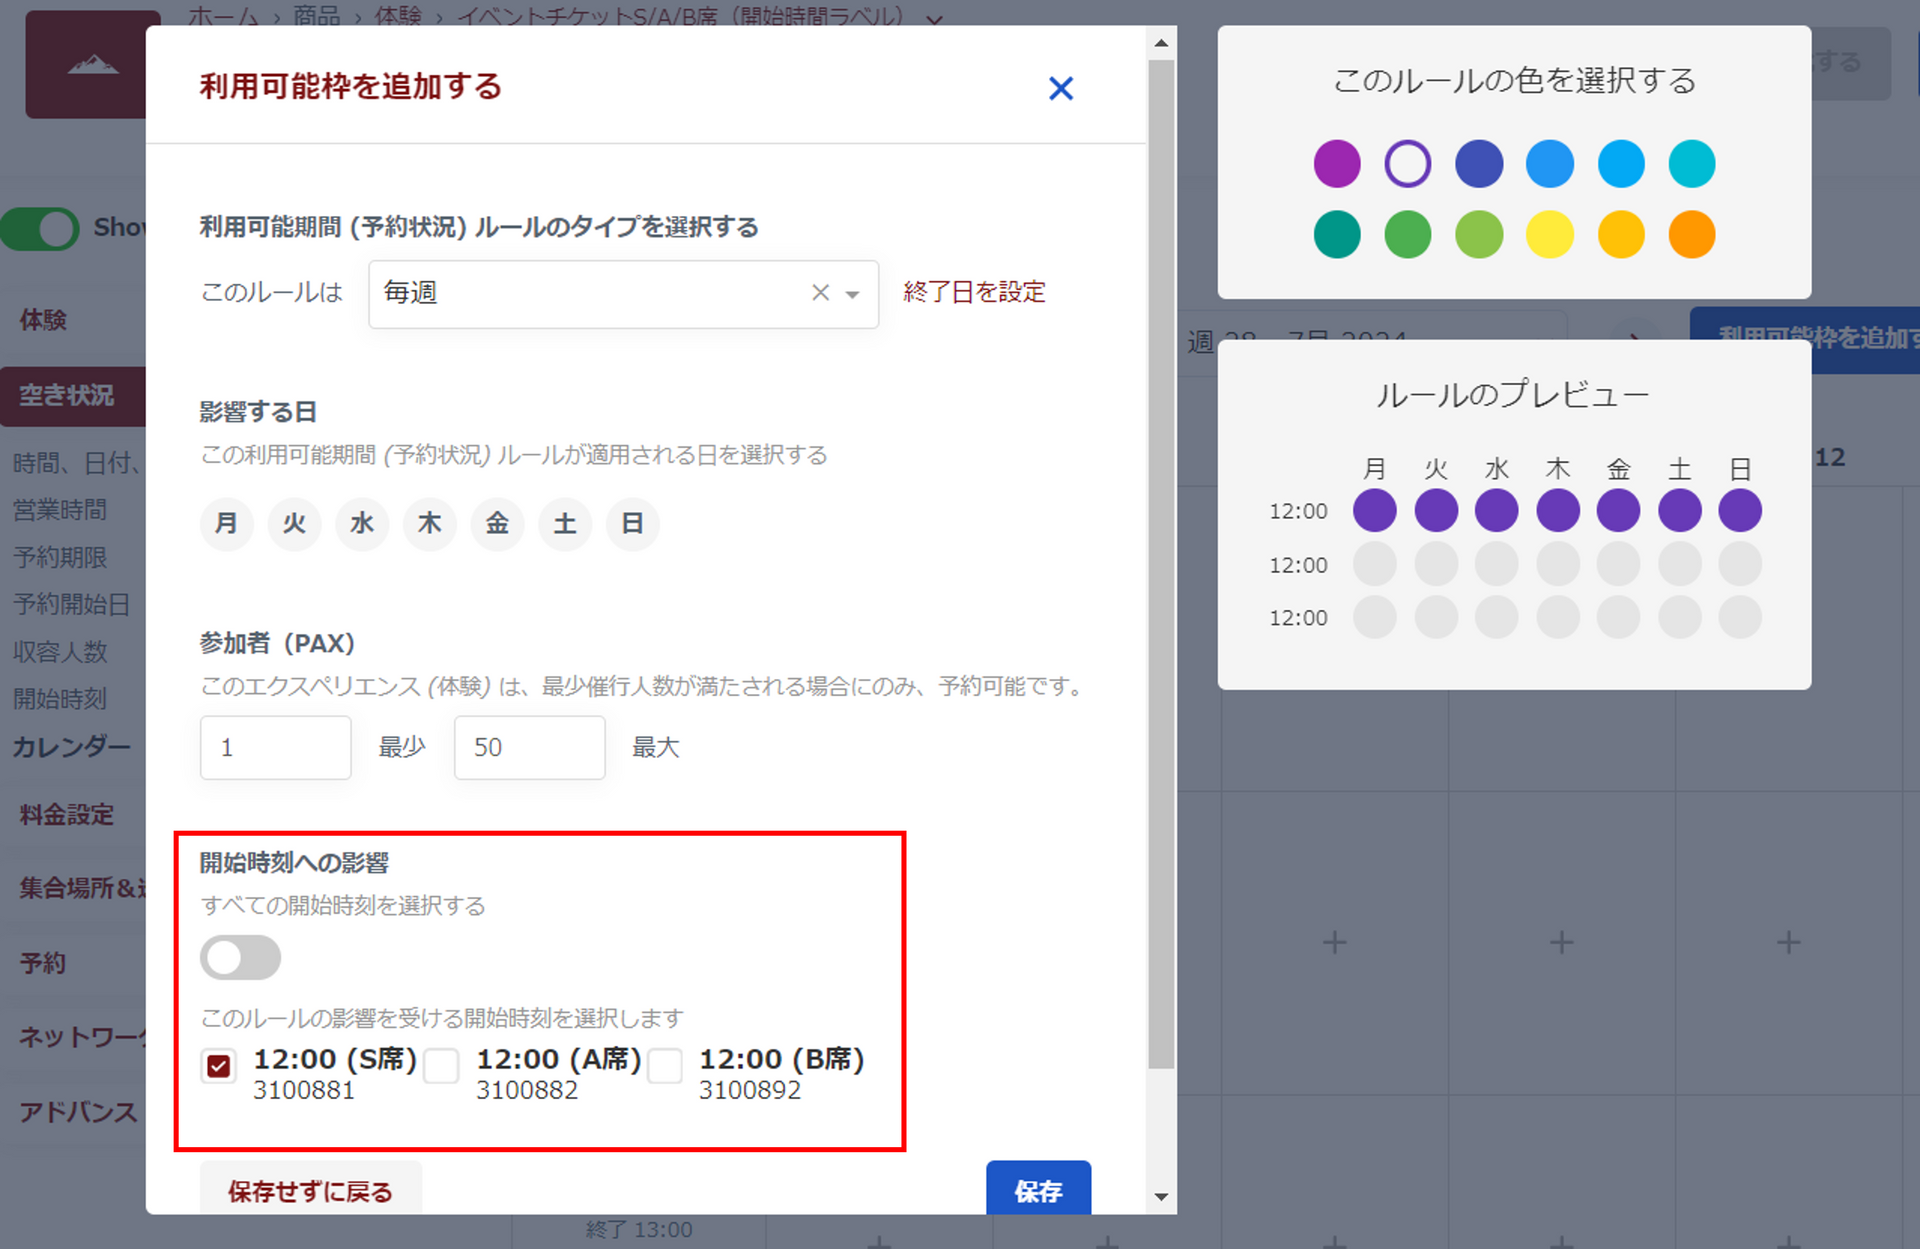Click the dialog scrollbar down arrow
The height and width of the screenshot is (1249, 1920).
(x=1161, y=1196)
